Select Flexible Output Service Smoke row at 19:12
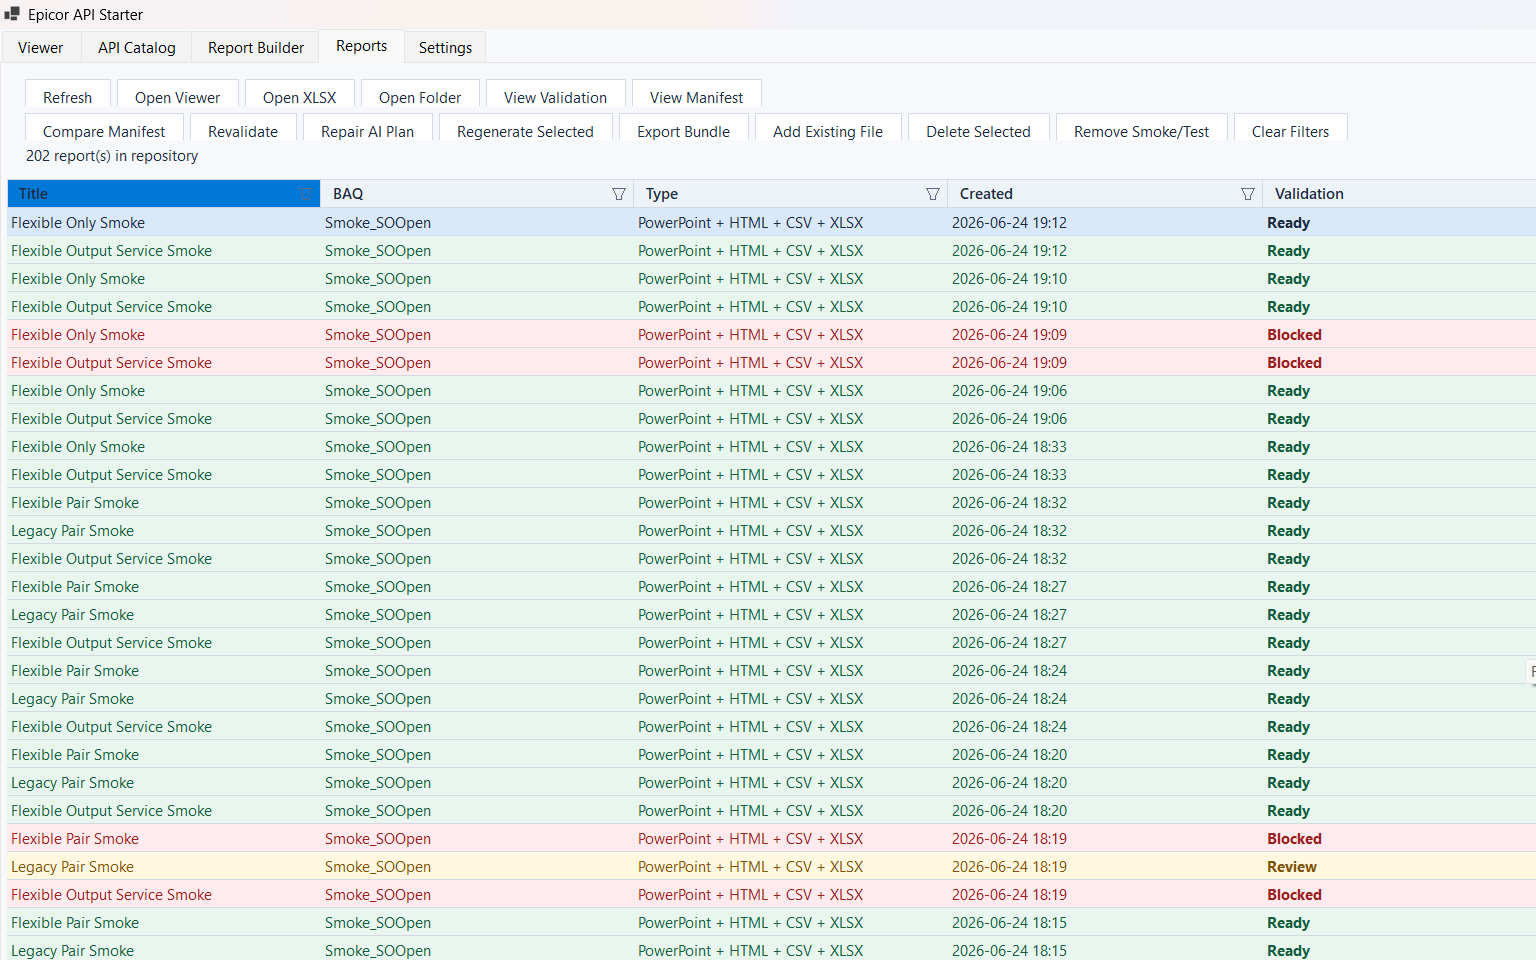1536x960 pixels. coord(772,251)
